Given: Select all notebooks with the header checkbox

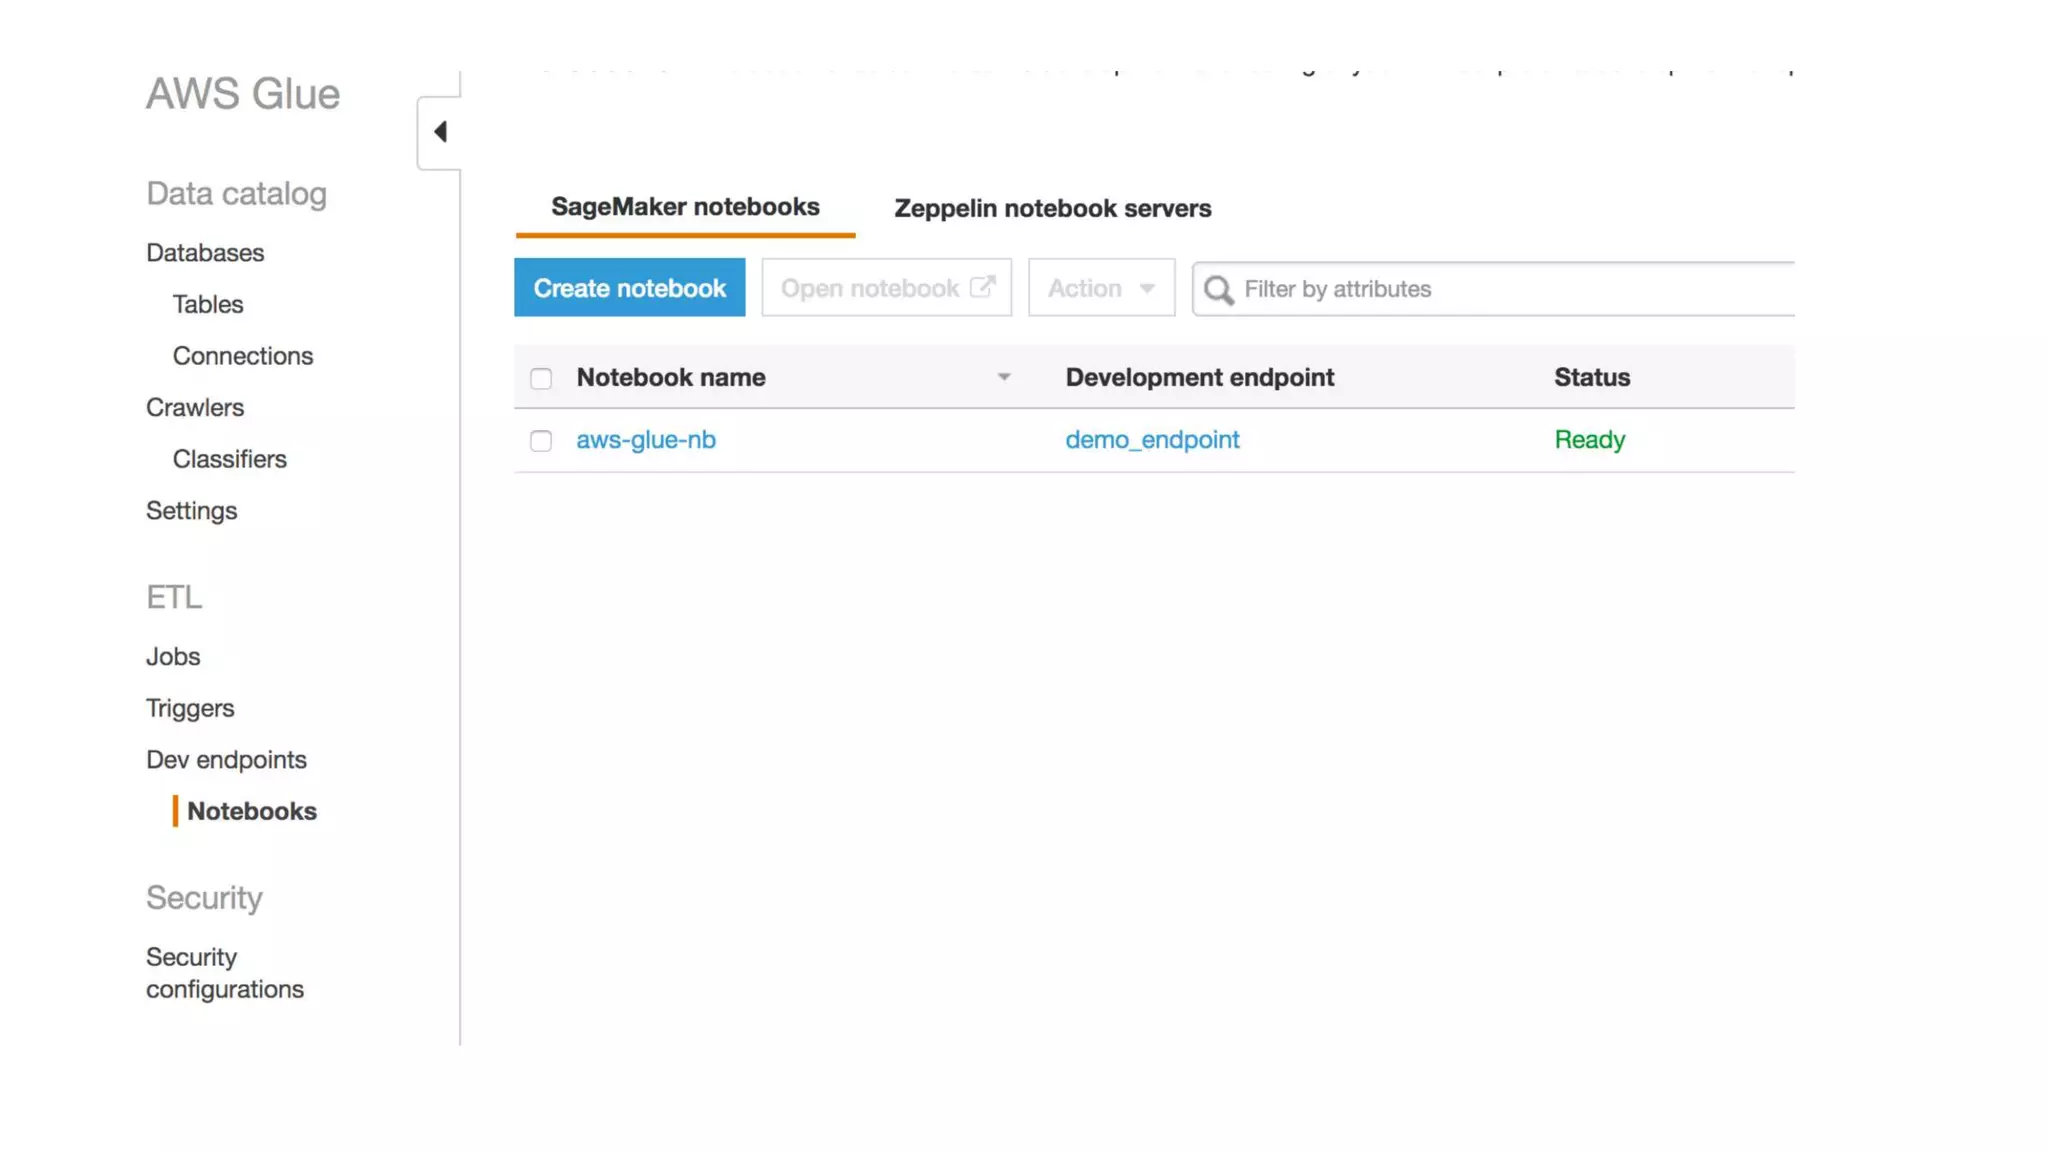Looking at the screenshot, I should pos(541,379).
